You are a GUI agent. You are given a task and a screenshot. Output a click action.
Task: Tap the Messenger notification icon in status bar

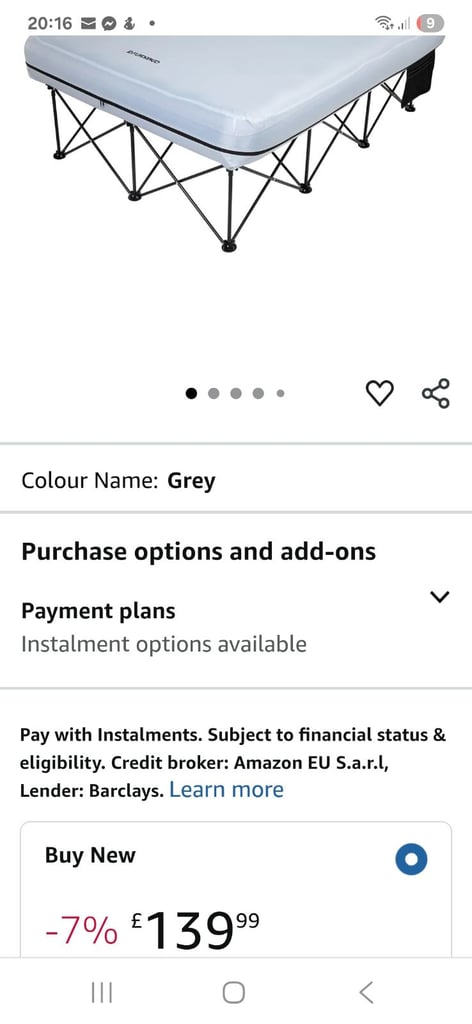tap(109, 24)
